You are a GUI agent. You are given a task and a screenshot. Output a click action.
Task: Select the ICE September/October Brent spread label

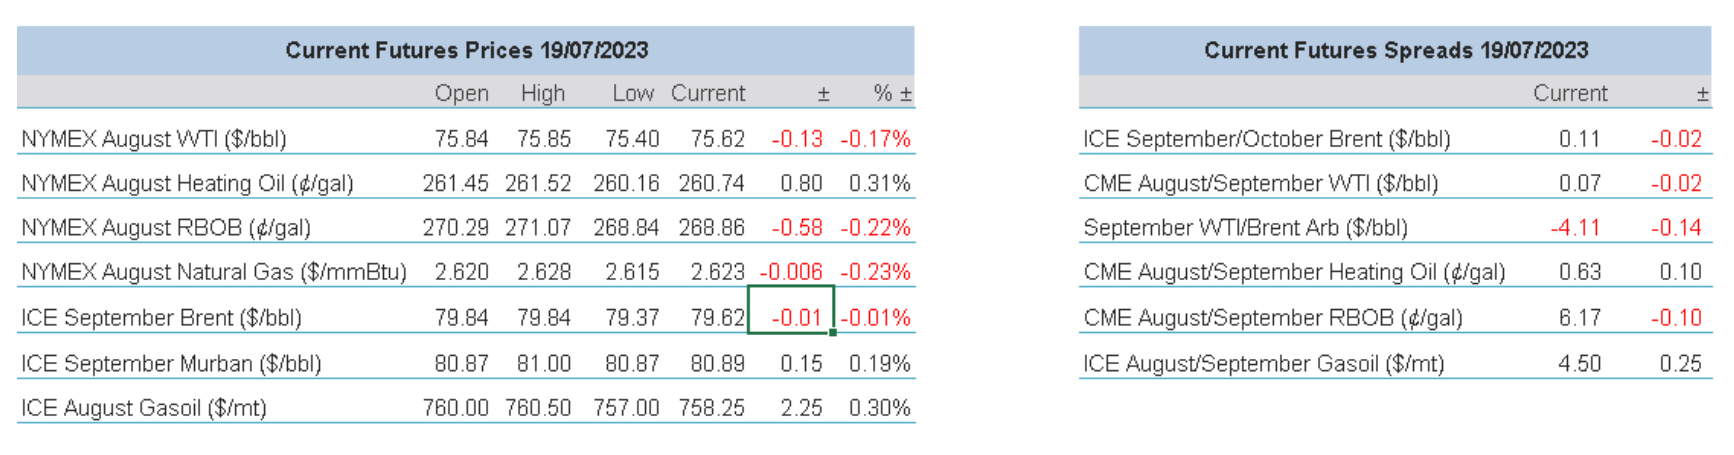pos(1266,139)
